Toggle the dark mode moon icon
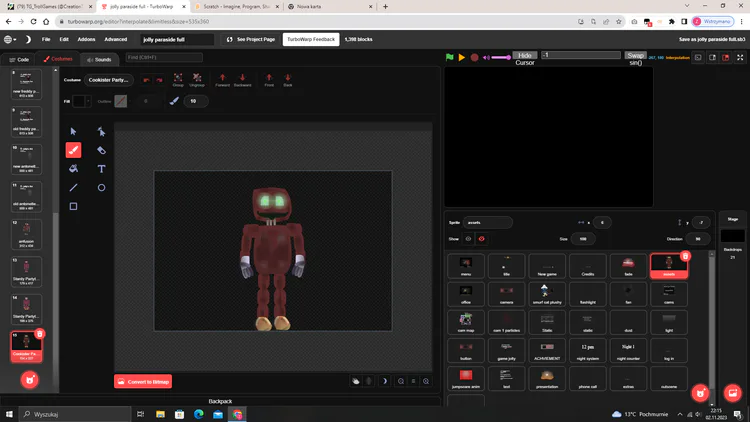 tap(28, 39)
